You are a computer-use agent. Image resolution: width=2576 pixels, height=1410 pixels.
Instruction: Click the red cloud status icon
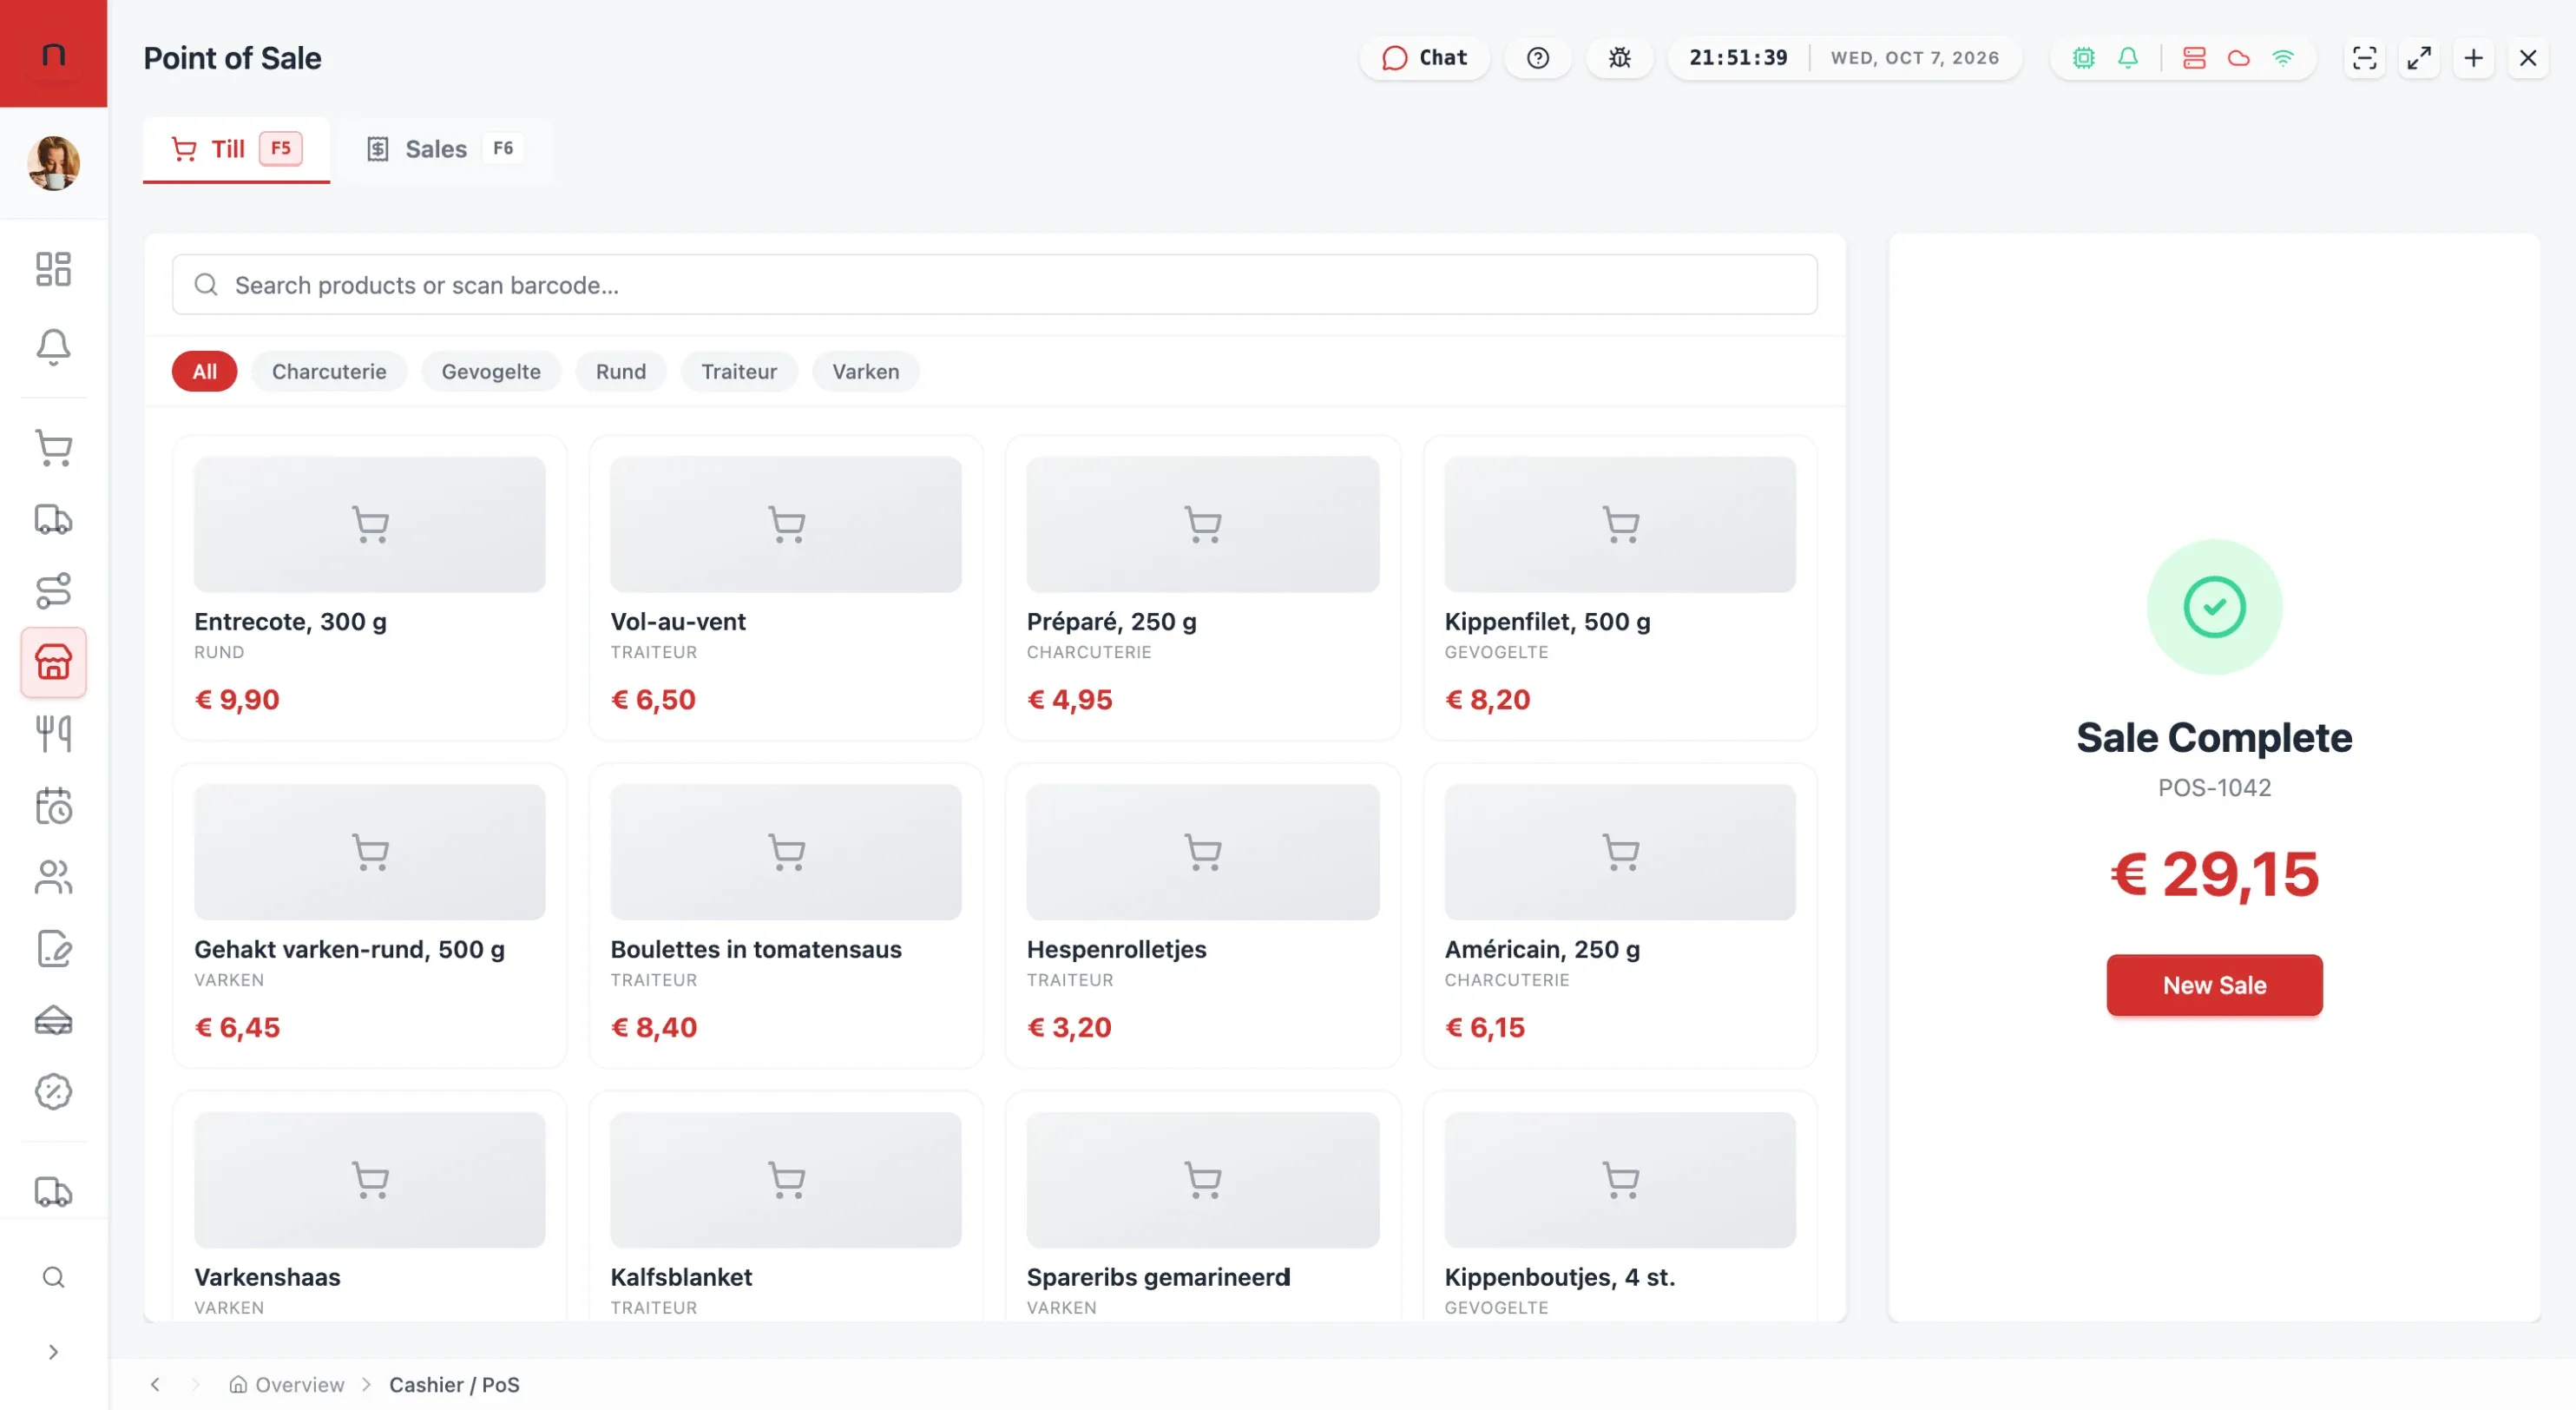tap(2239, 58)
